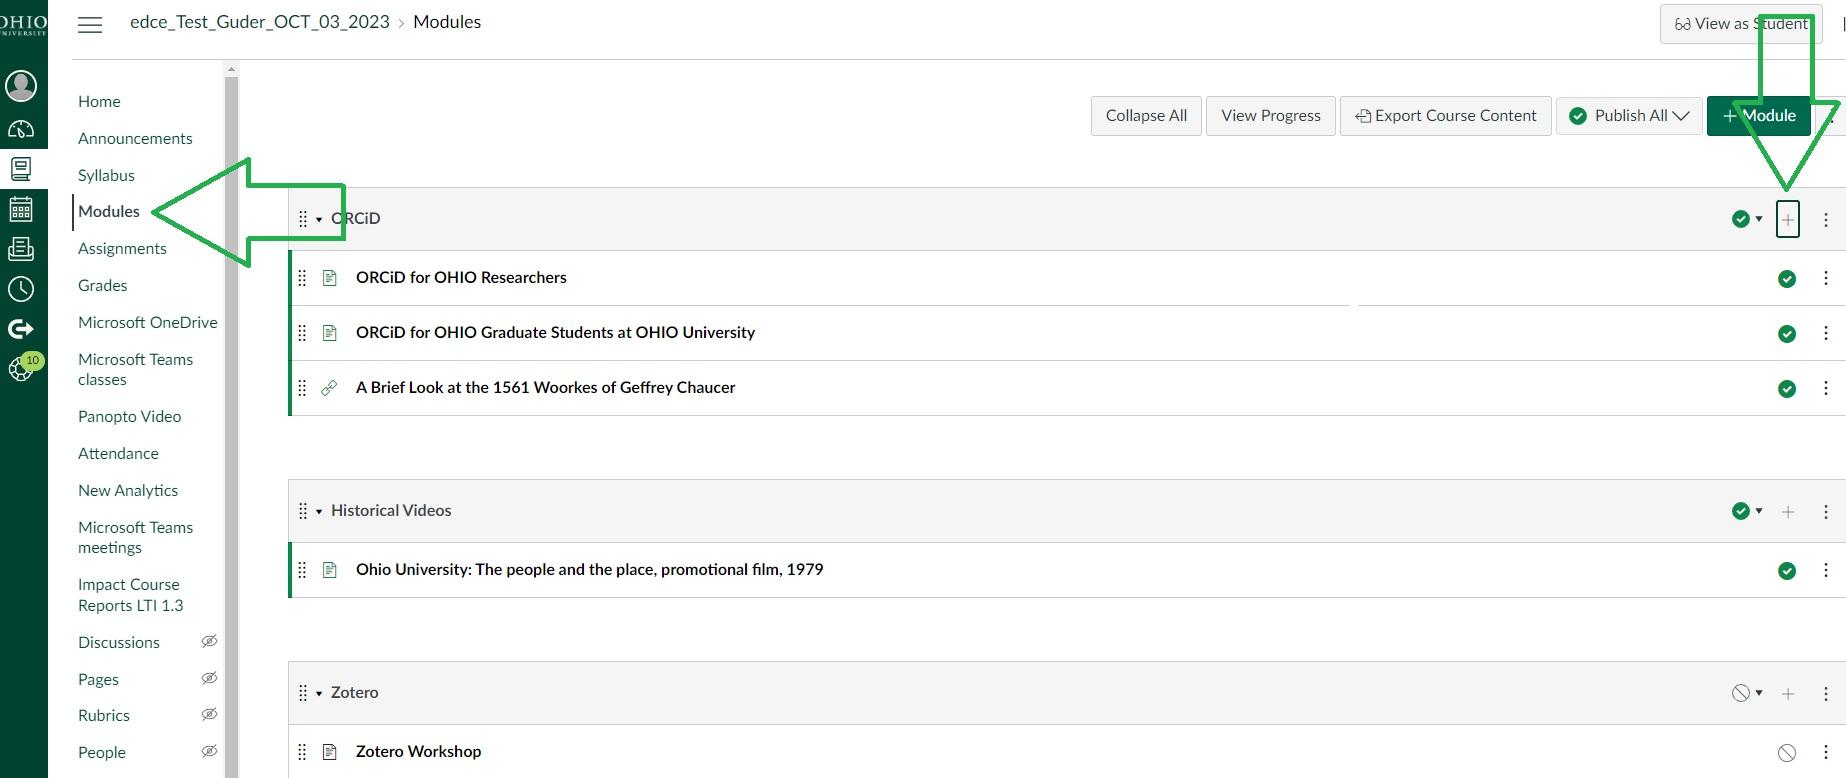Collapse the Zotero module
The width and height of the screenshot is (1846, 778).
pyautogui.click(x=319, y=693)
